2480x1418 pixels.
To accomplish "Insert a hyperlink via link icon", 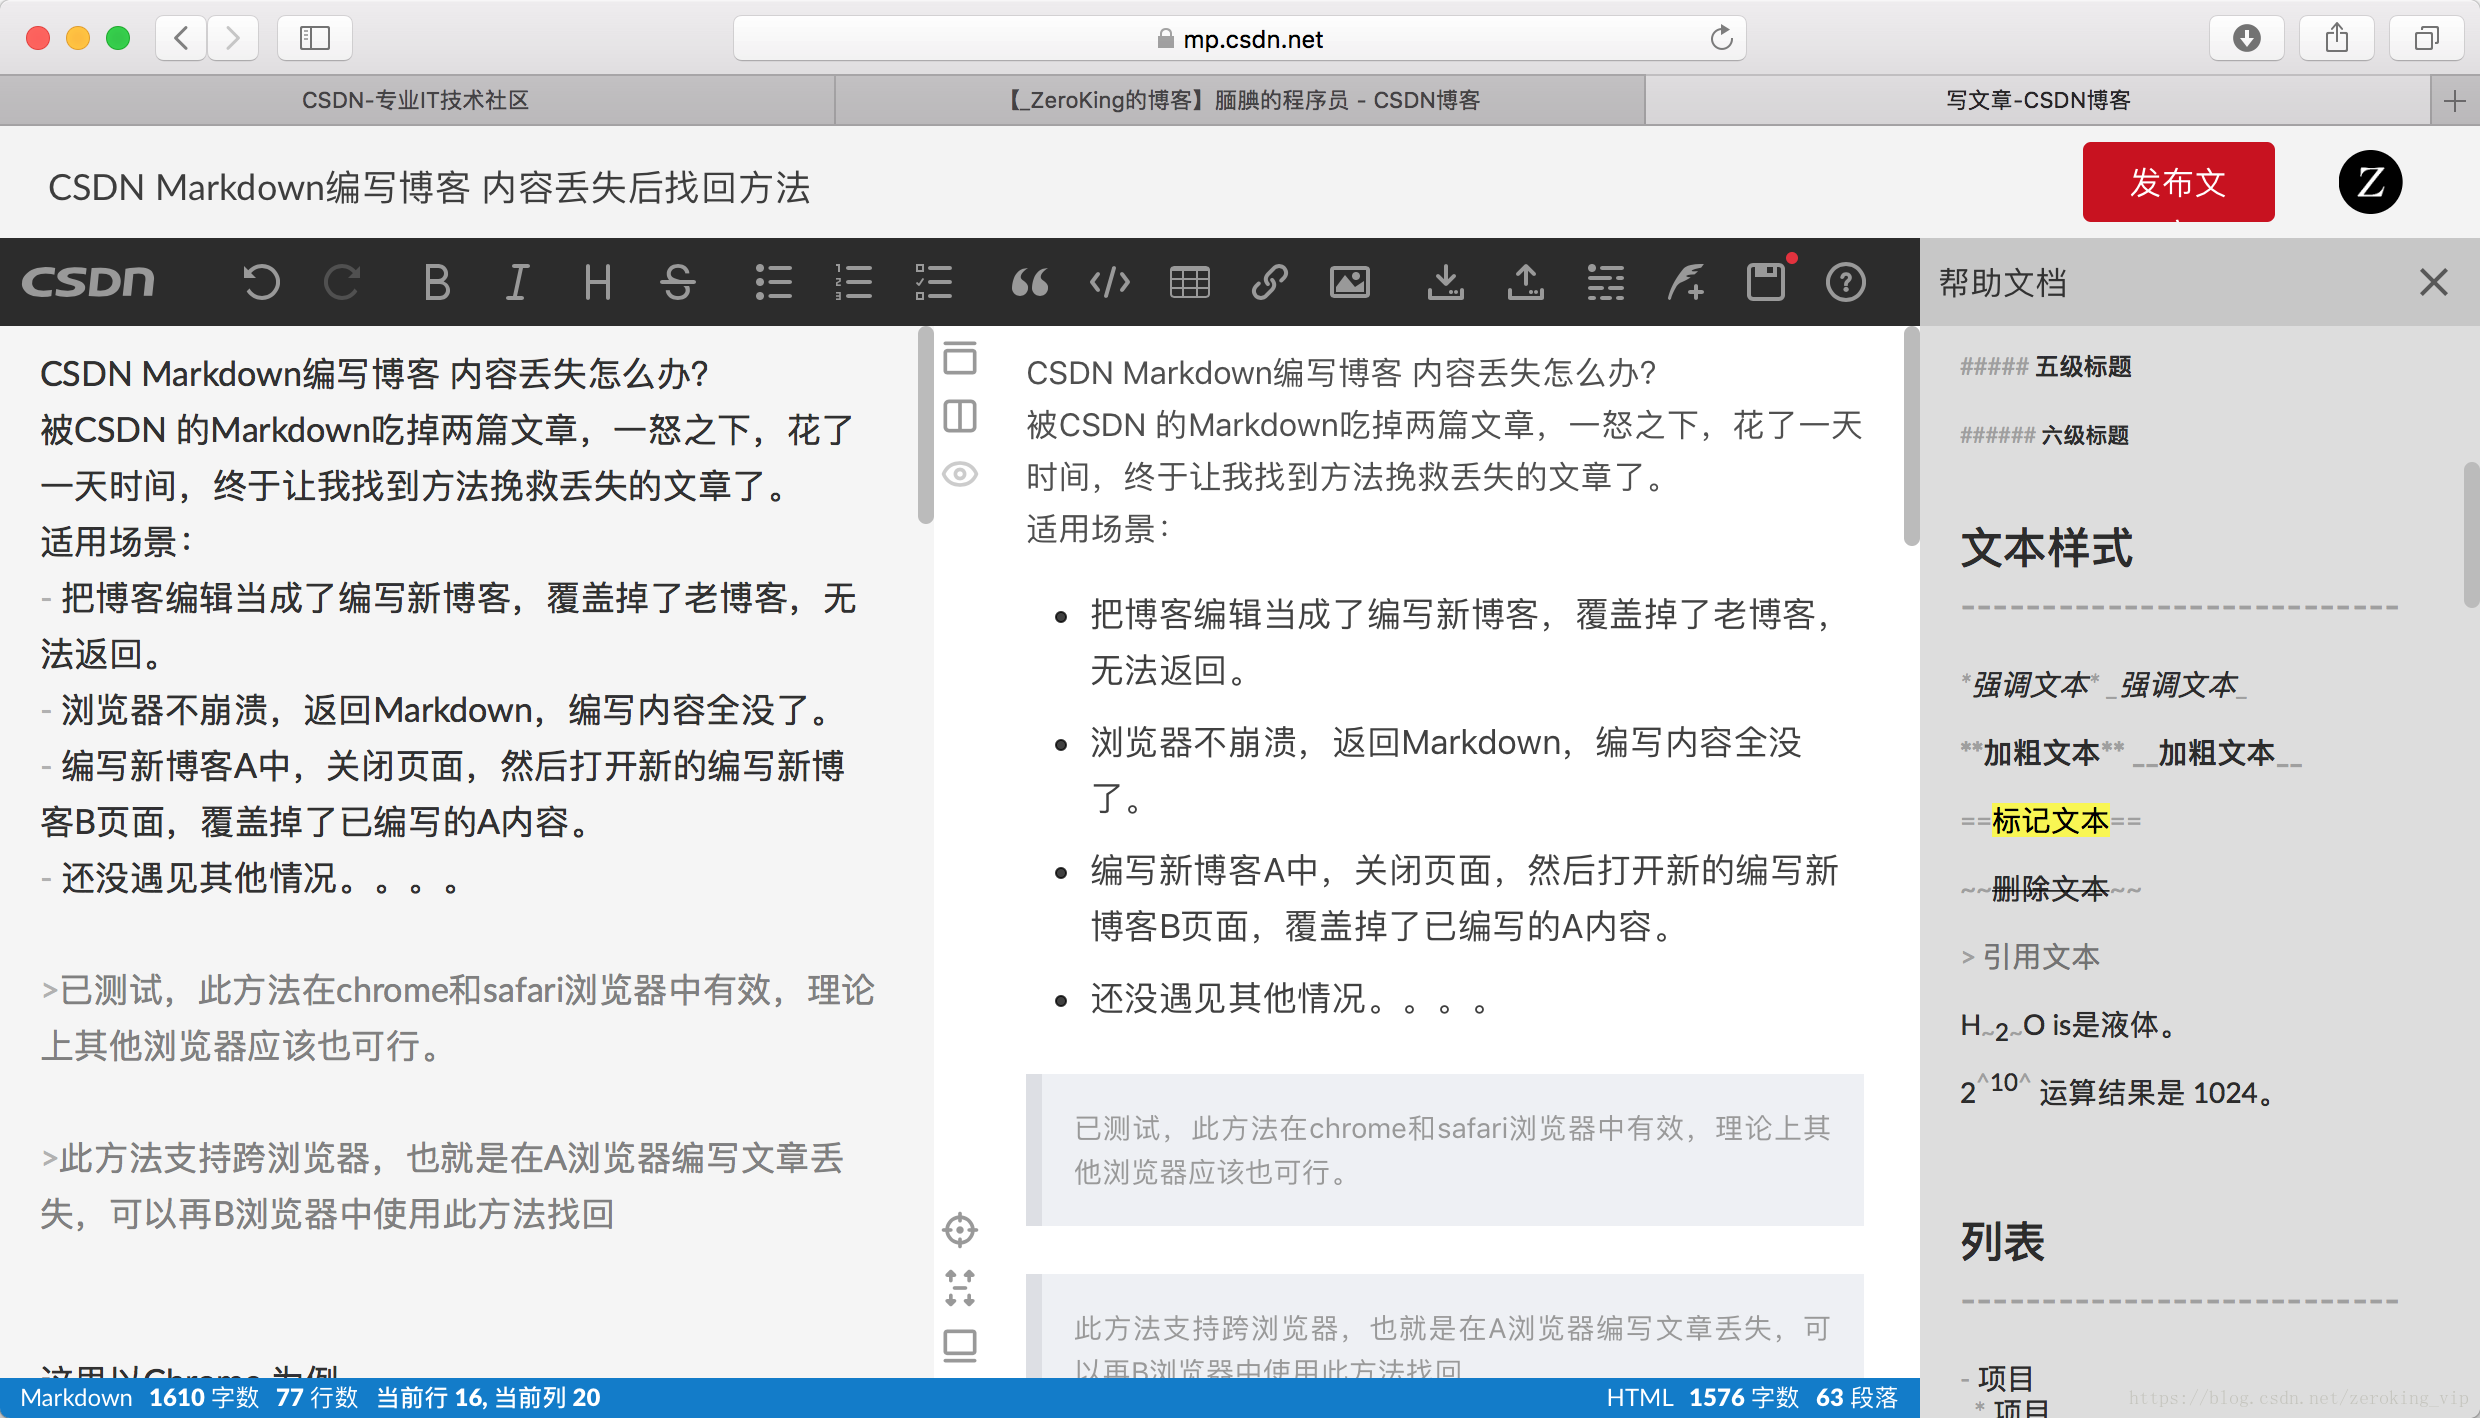I will pyautogui.click(x=1269, y=282).
